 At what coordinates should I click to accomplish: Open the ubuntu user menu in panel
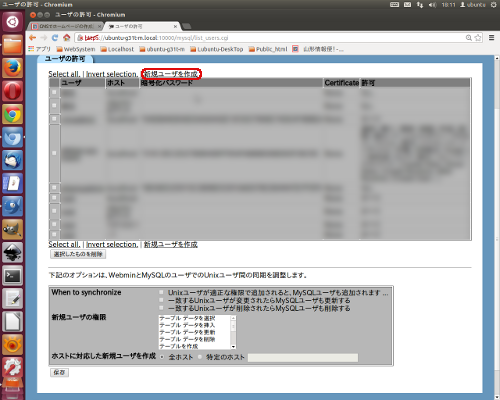tap(473, 5)
